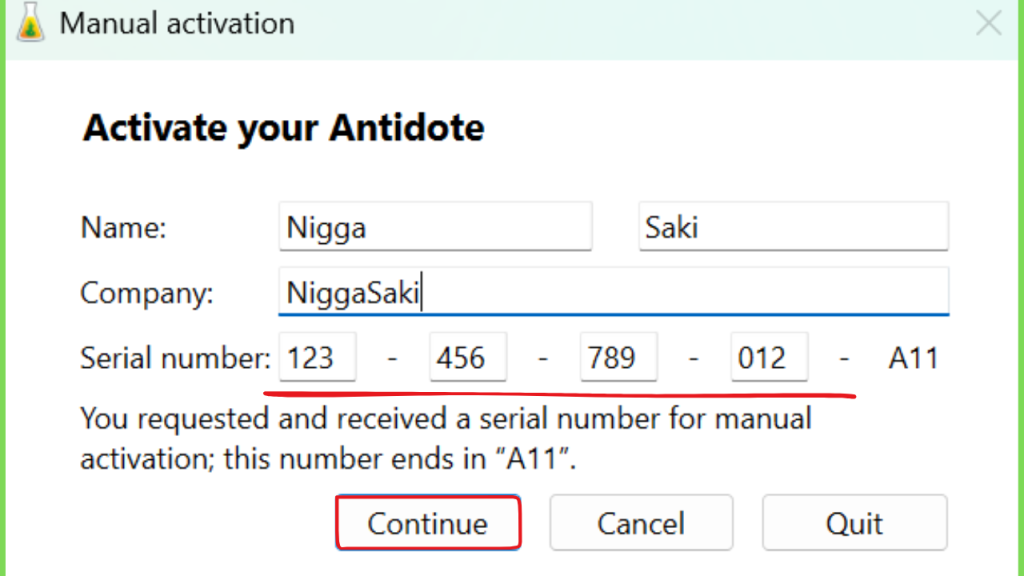The width and height of the screenshot is (1024, 576).
Task: Click the Name: label
Action: pyautogui.click(x=123, y=228)
